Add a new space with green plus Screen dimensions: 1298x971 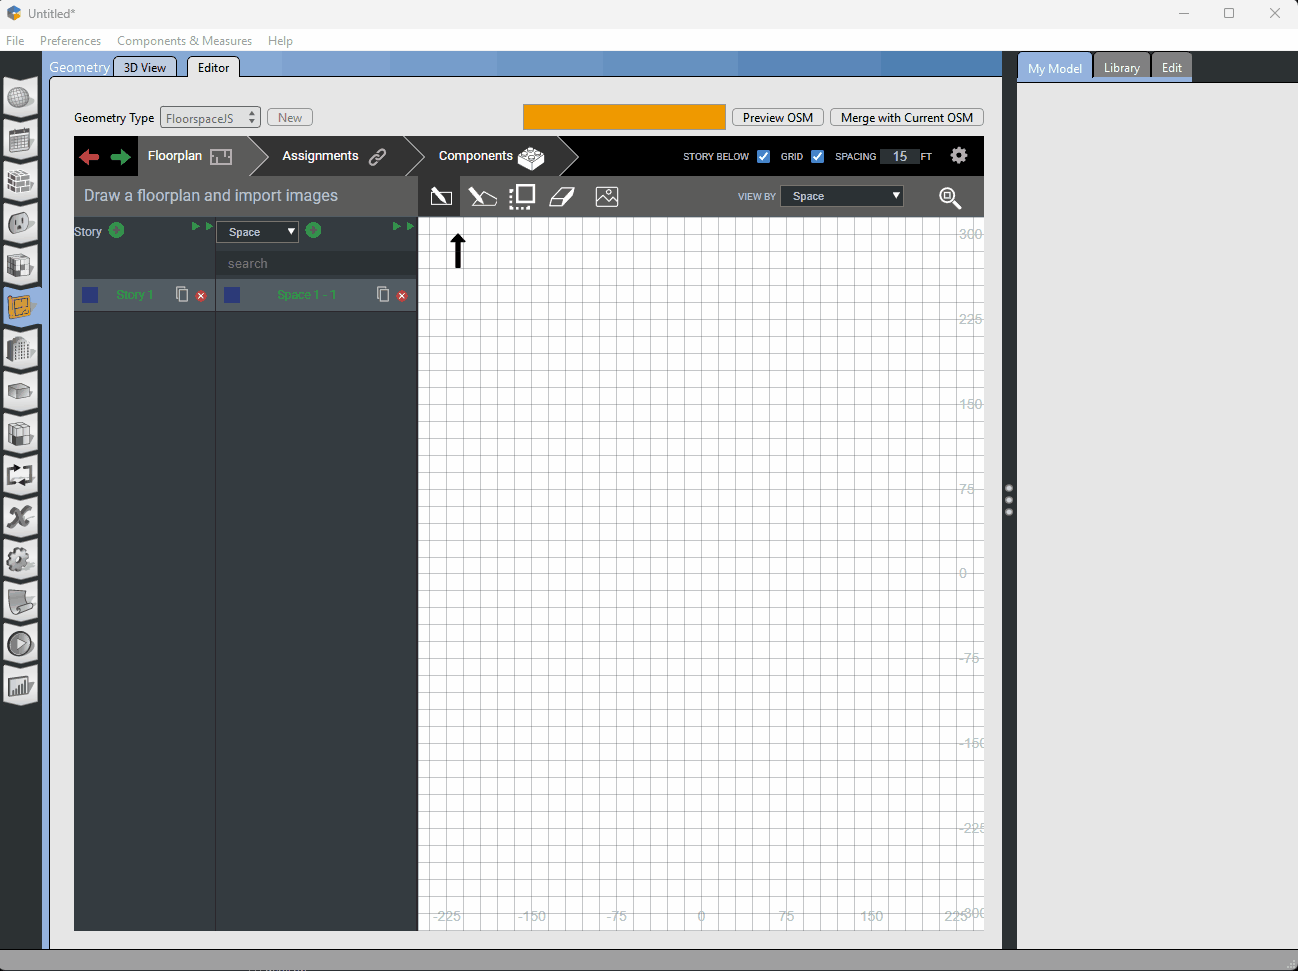click(313, 231)
